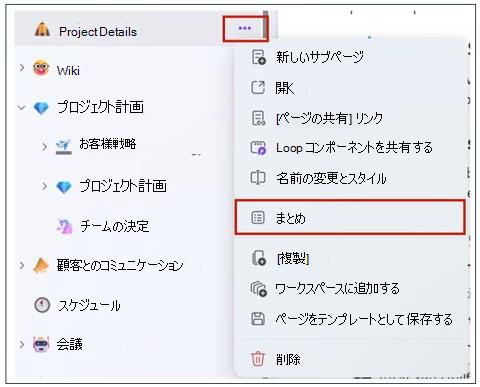Viewport: 480px width, 387px height.
Task: Click the Project Details page icon
Action: pyautogui.click(x=42, y=30)
